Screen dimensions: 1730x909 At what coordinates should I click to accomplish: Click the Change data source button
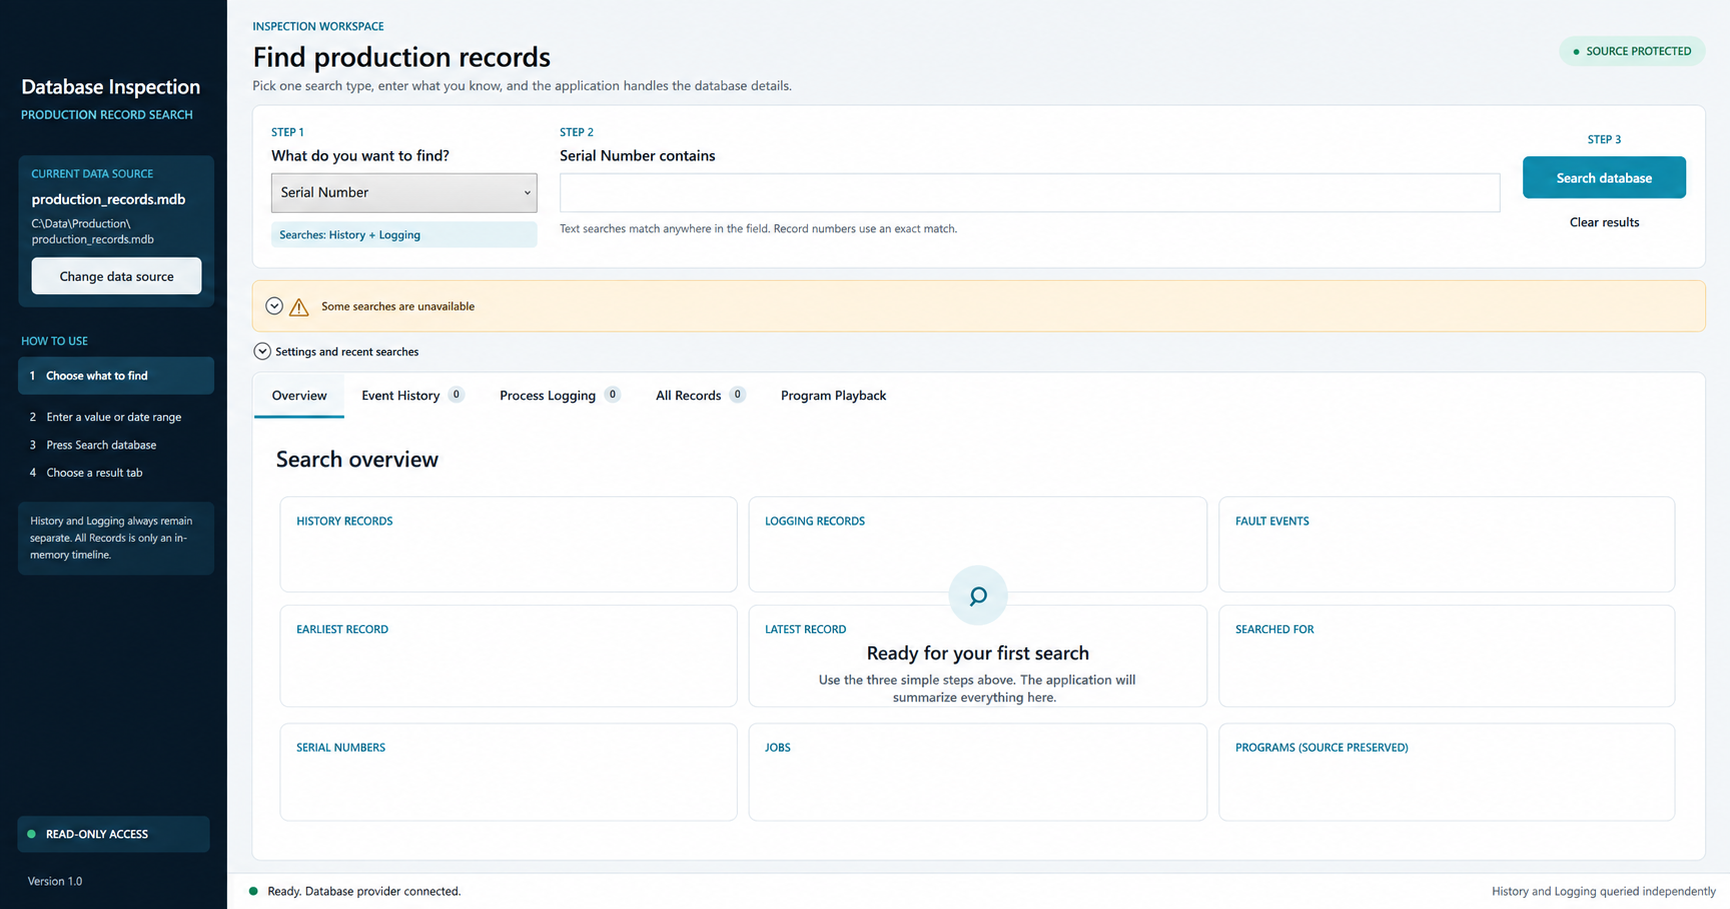pyautogui.click(x=116, y=276)
